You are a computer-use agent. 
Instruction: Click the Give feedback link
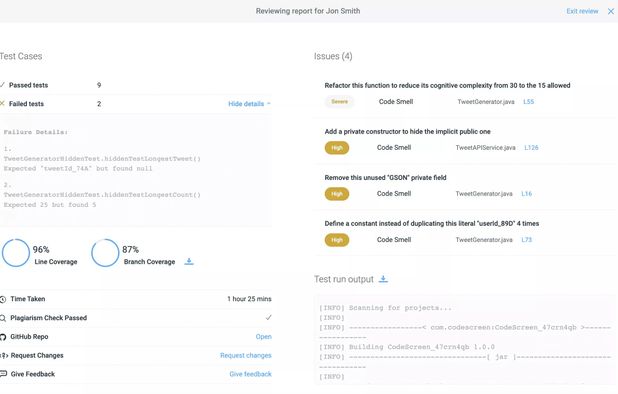tap(250, 374)
